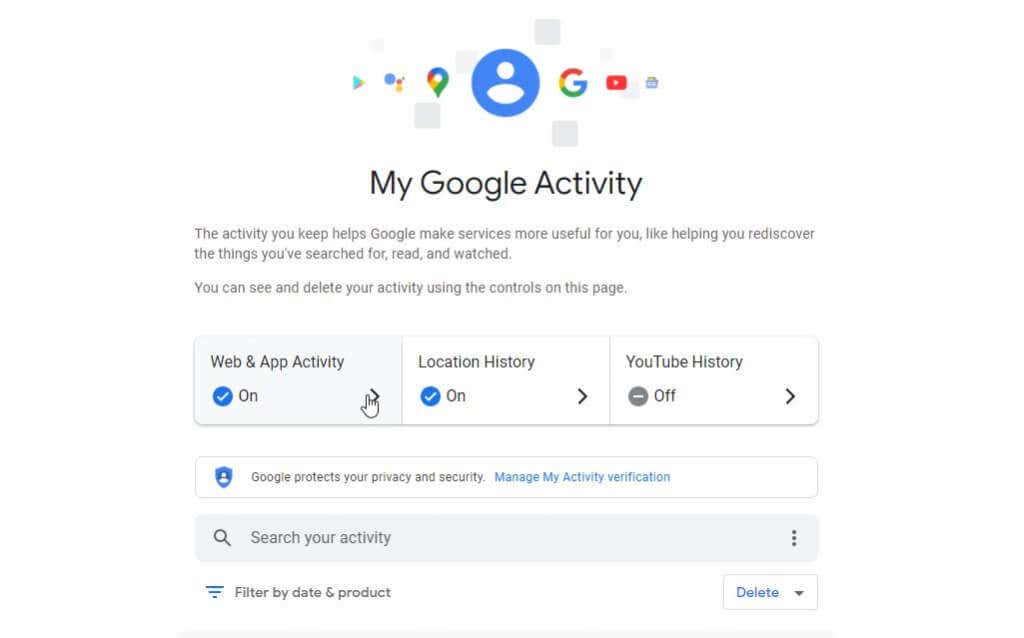Click the privacy shield icon
This screenshot has width=1024, height=638.
click(223, 477)
